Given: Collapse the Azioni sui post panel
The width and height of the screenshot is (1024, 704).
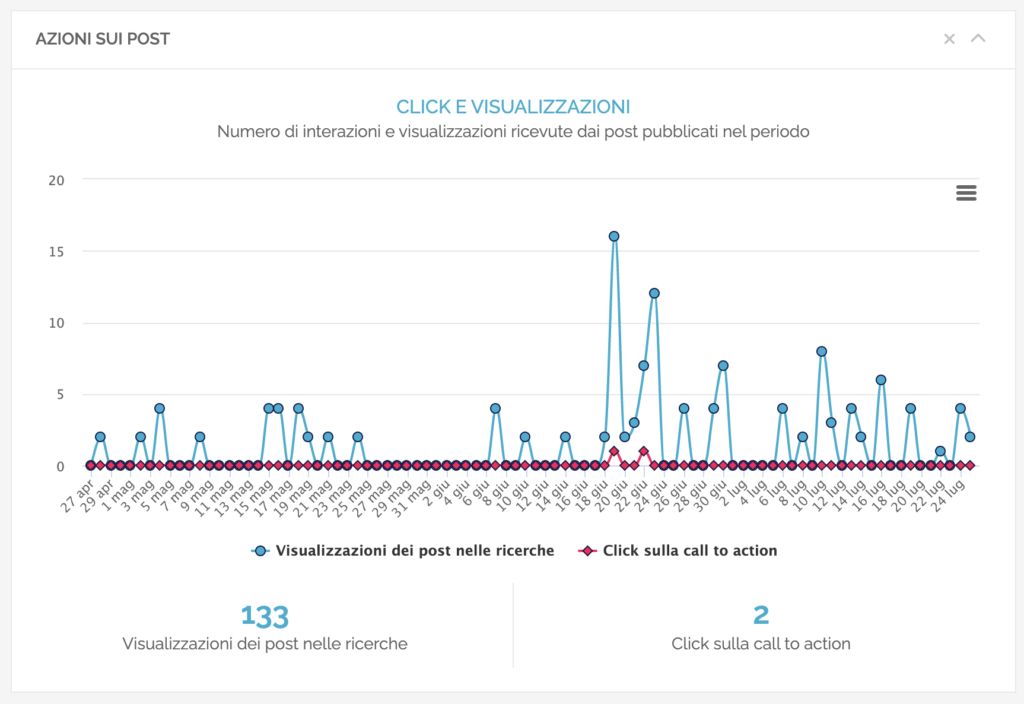Looking at the screenshot, I should coord(979,39).
